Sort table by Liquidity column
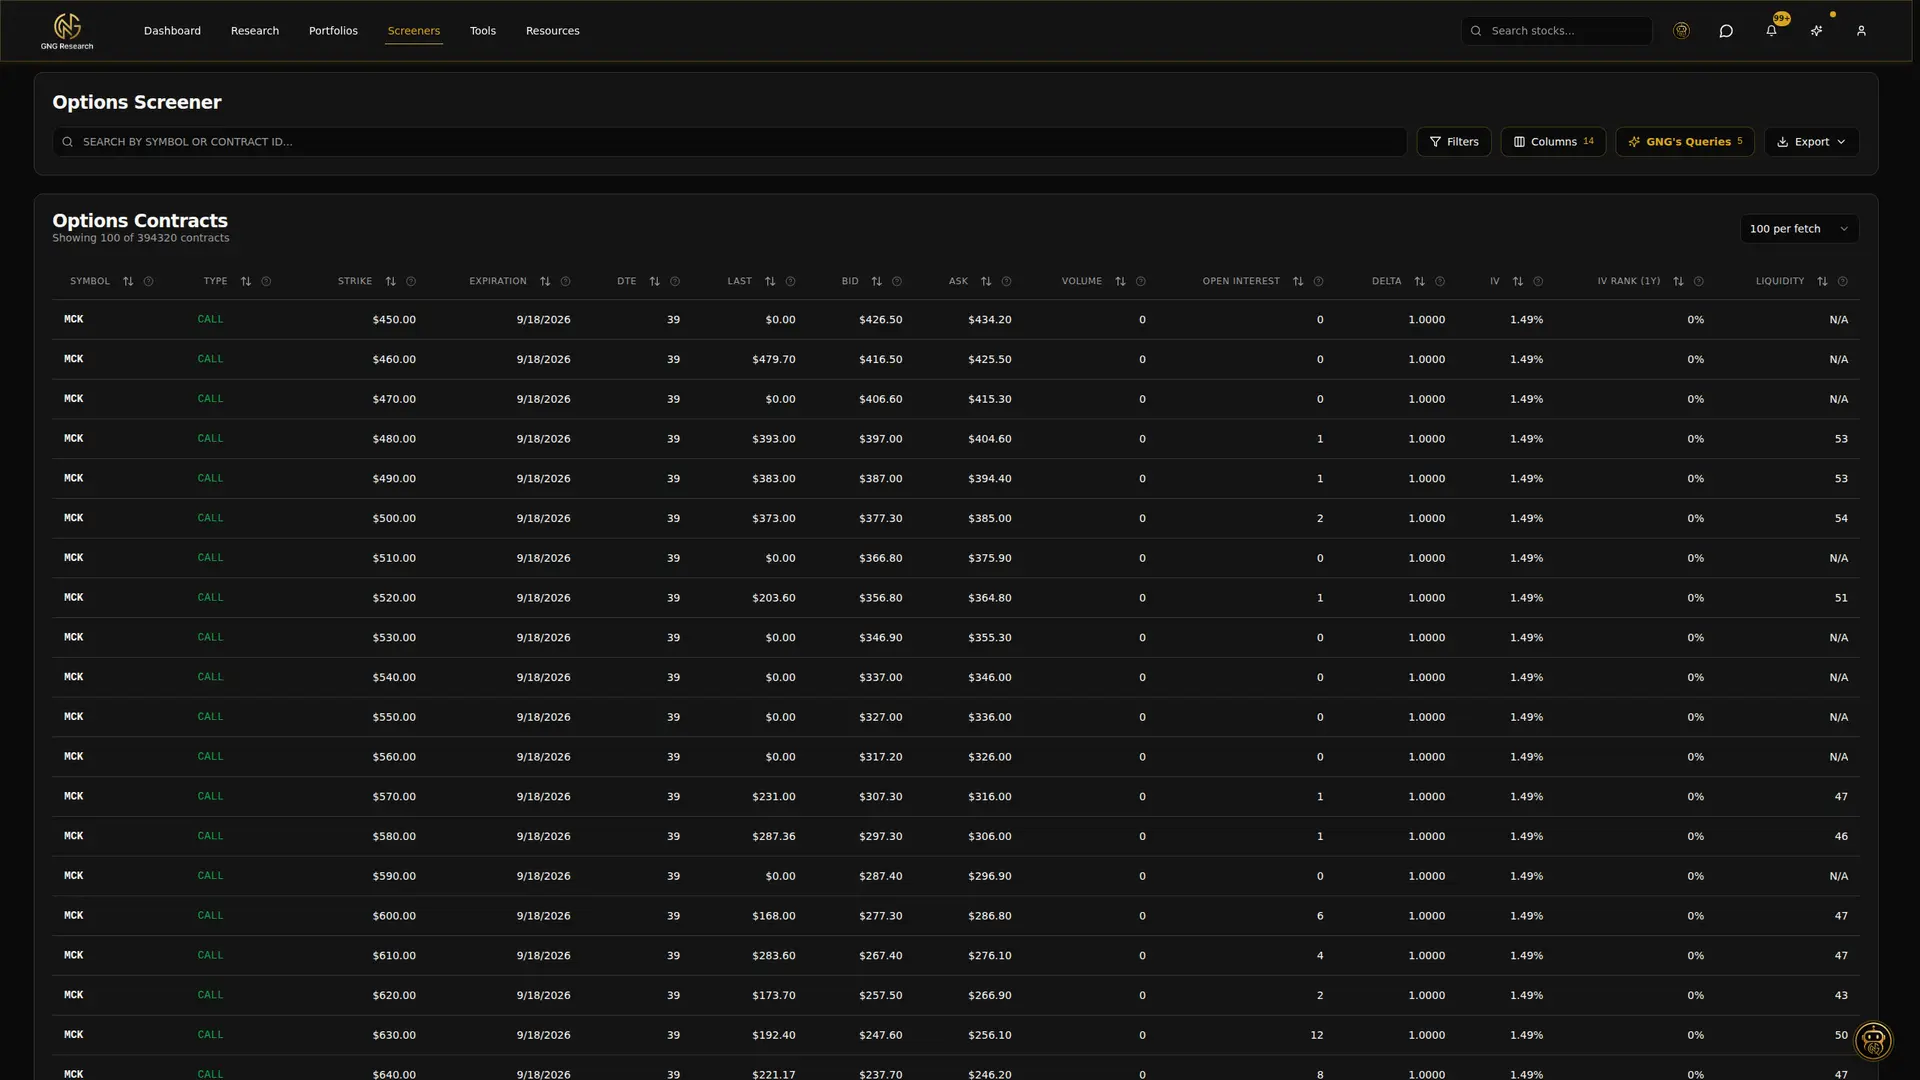 1823,282
